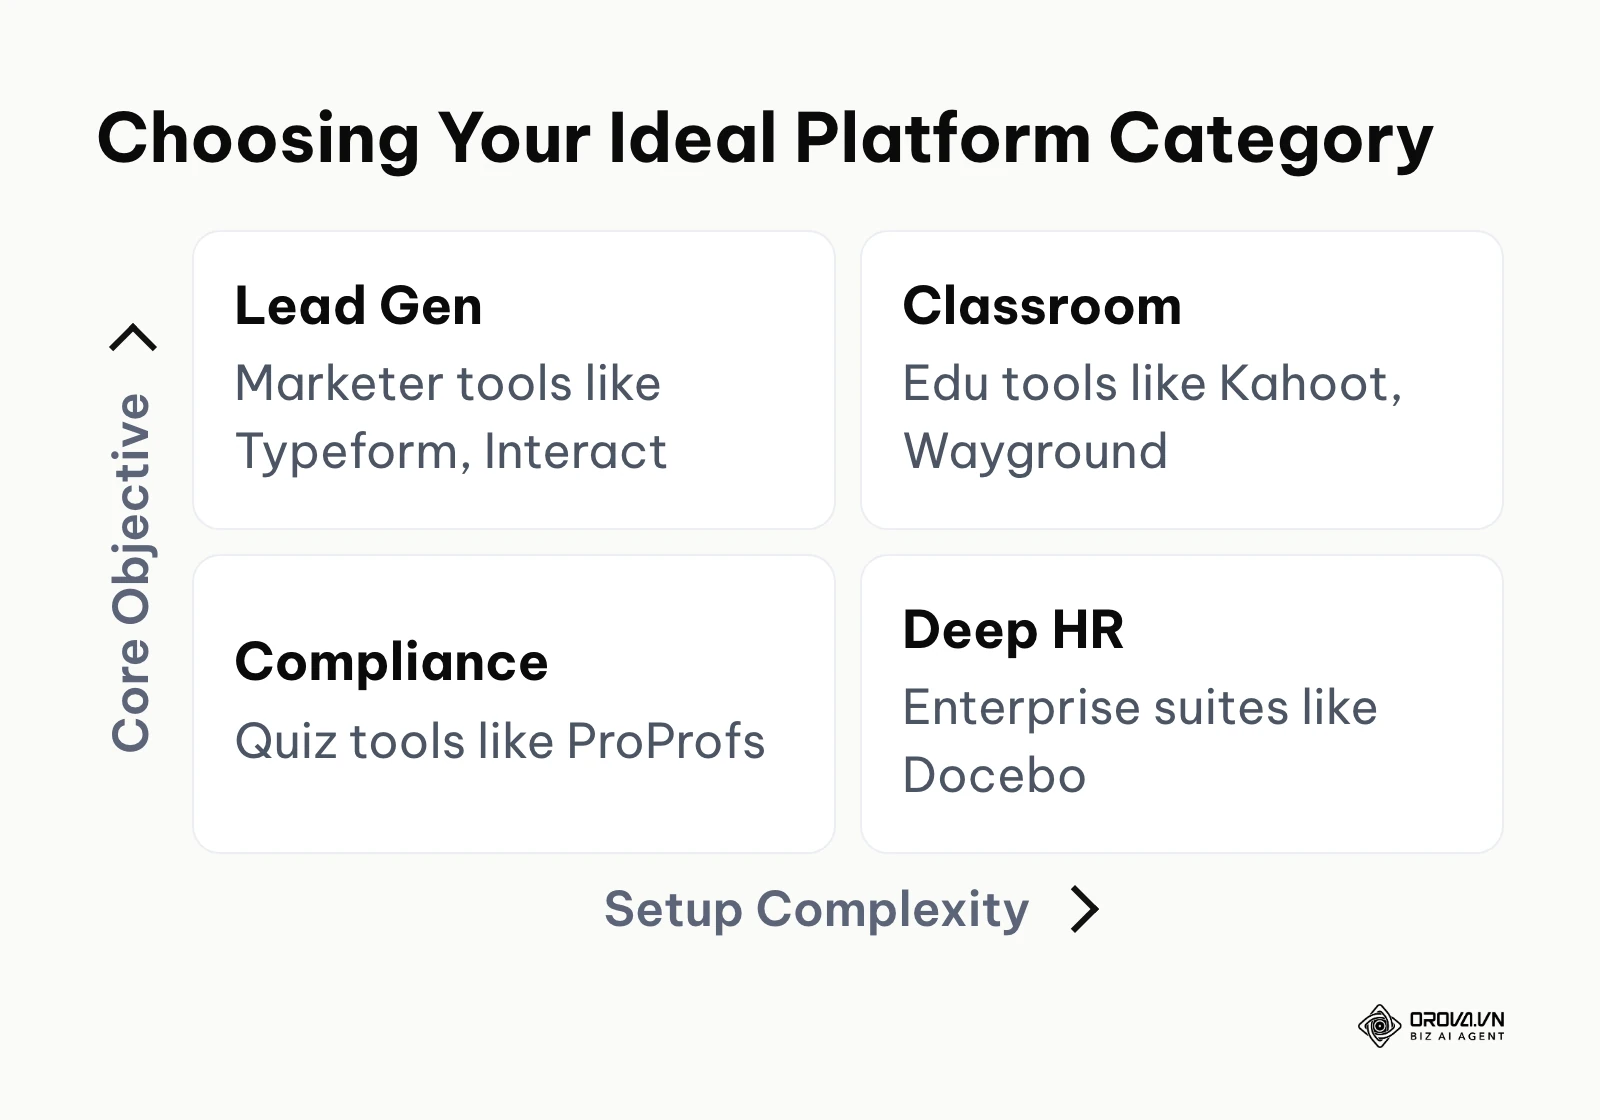Select the Lead Gen card
This screenshot has width=1600, height=1120.
point(514,380)
